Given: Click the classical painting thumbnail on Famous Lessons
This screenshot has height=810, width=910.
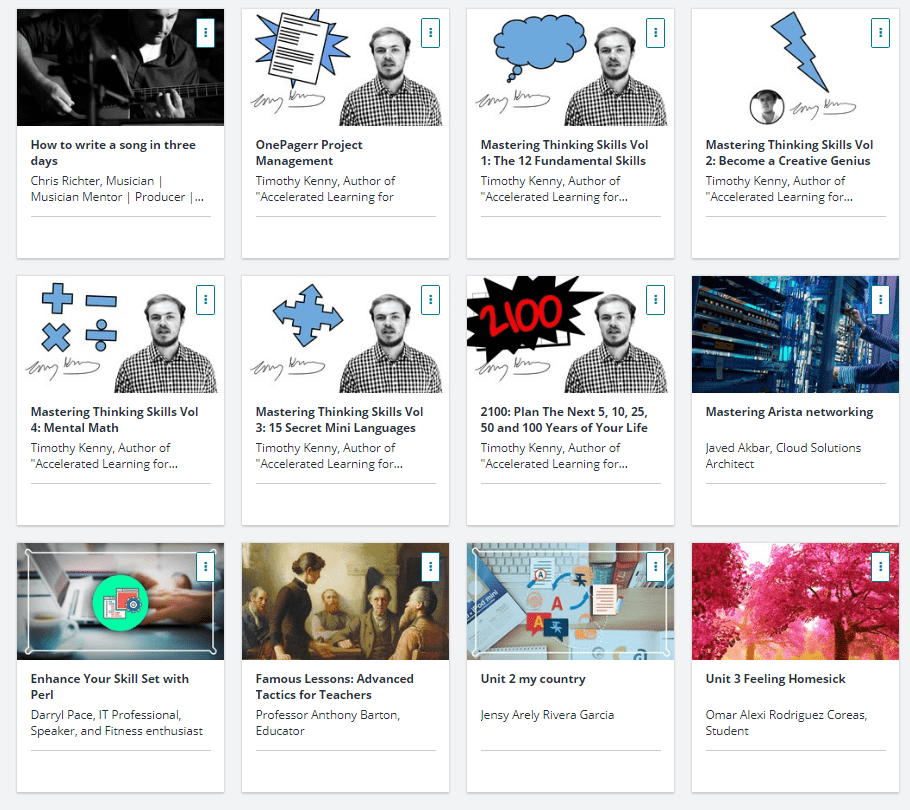Looking at the screenshot, I should [345, 601].
